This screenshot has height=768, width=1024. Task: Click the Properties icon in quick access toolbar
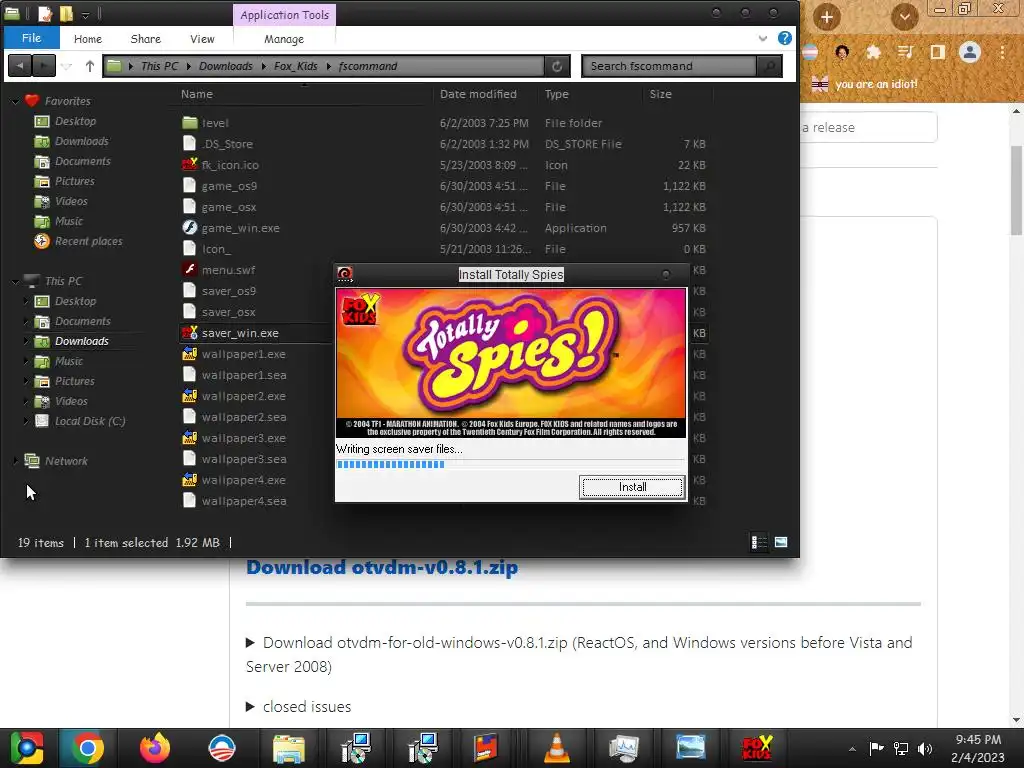coord(44,13)
